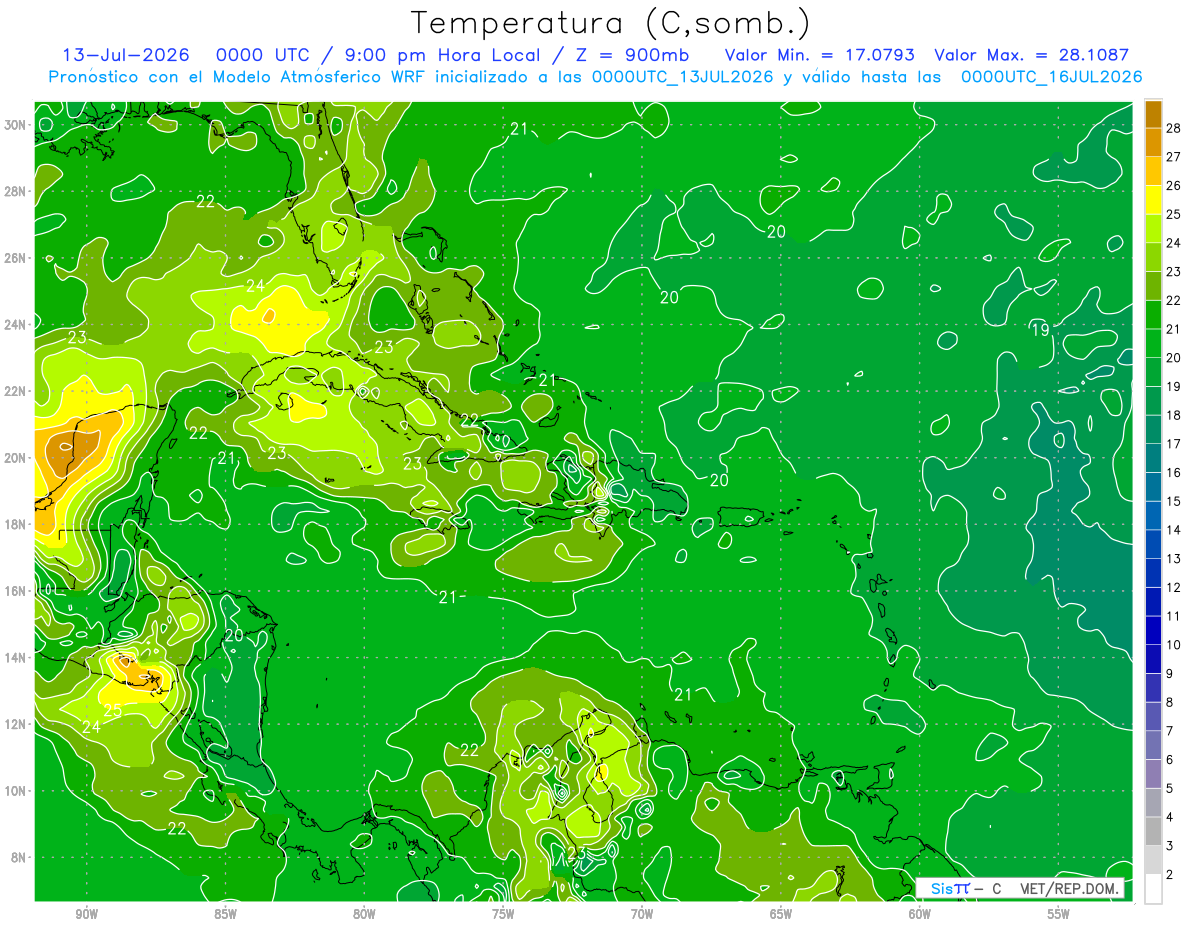Click the '25' contour label over Central America
The image size is (1200, 927).
click(x=113, y=711)
